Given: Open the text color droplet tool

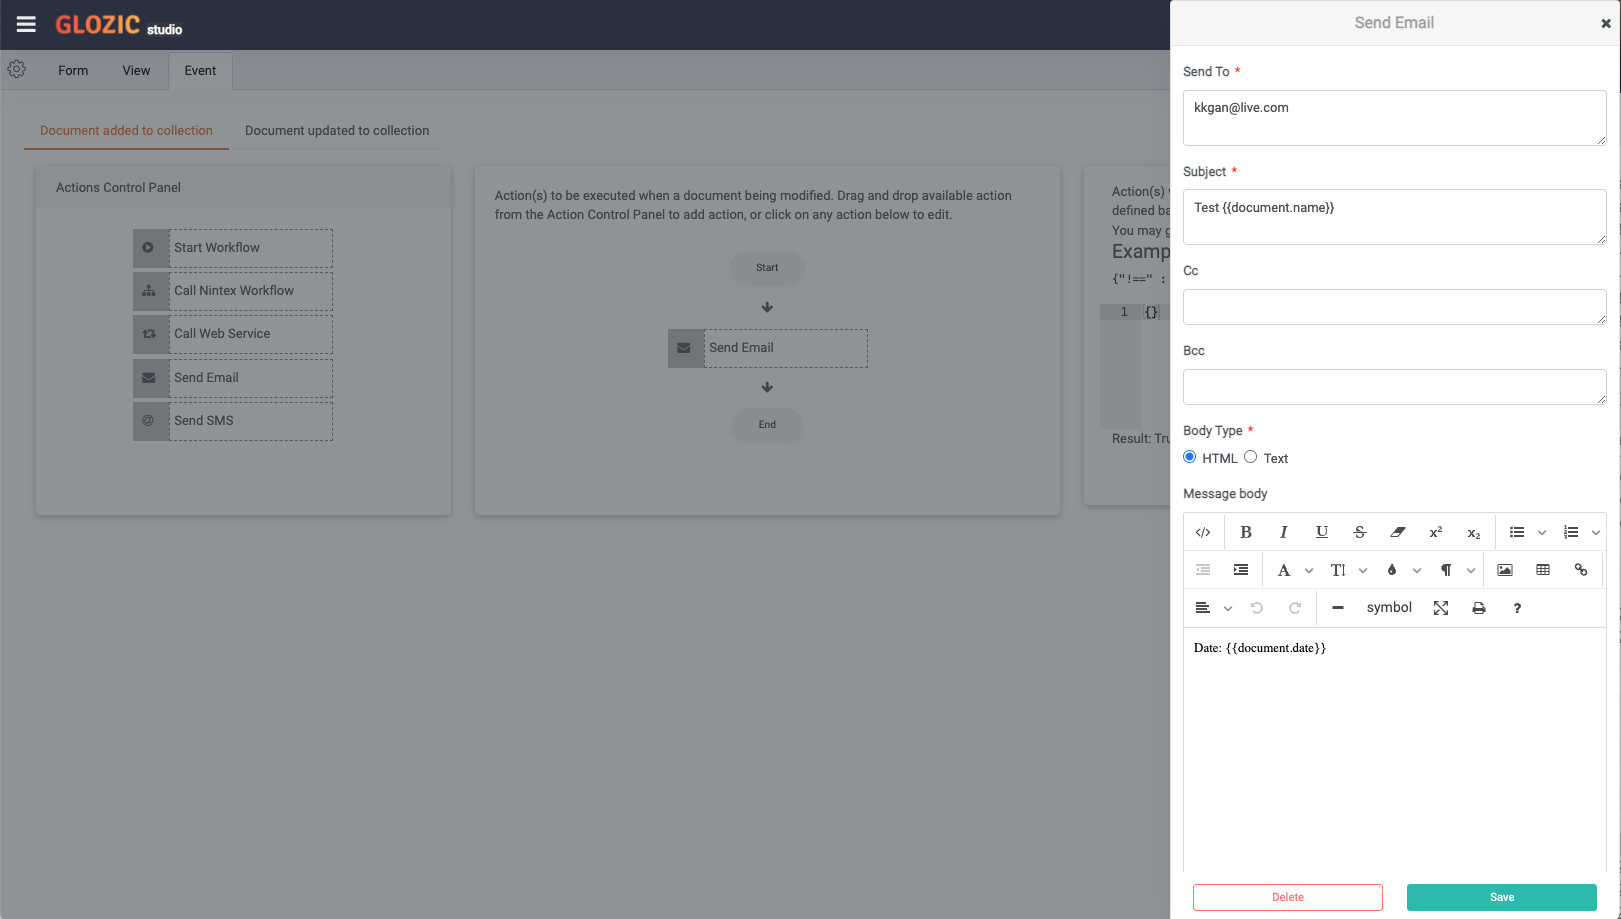Looking at the screenshot, I should [x=1392, y=570].
